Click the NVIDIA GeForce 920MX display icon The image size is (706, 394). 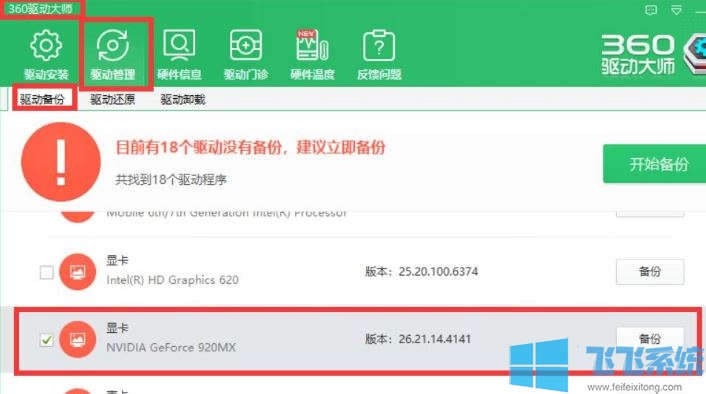pos(77,339)
